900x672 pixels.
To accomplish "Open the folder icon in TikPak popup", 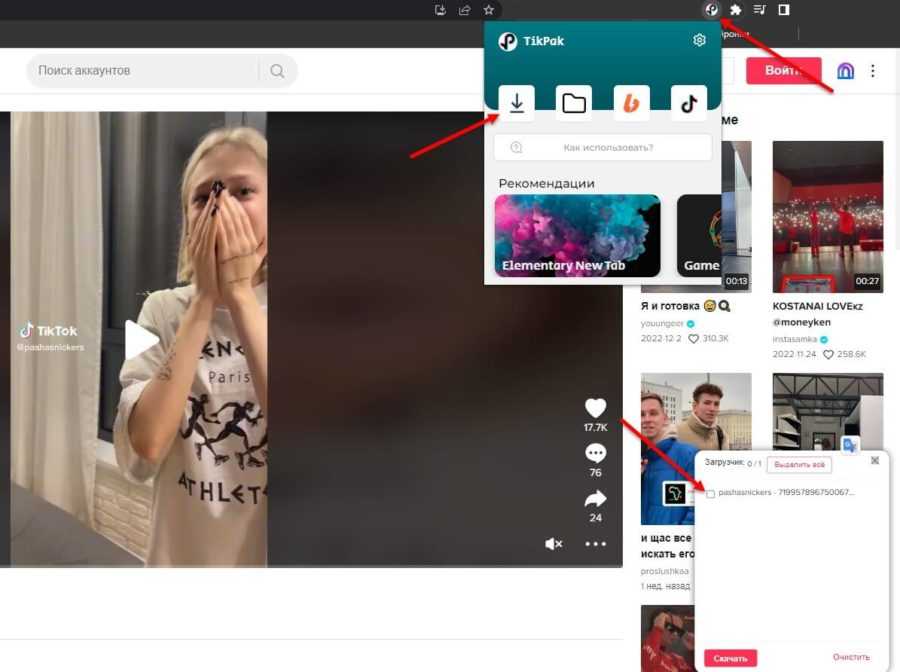I will [x=573, y=103].
